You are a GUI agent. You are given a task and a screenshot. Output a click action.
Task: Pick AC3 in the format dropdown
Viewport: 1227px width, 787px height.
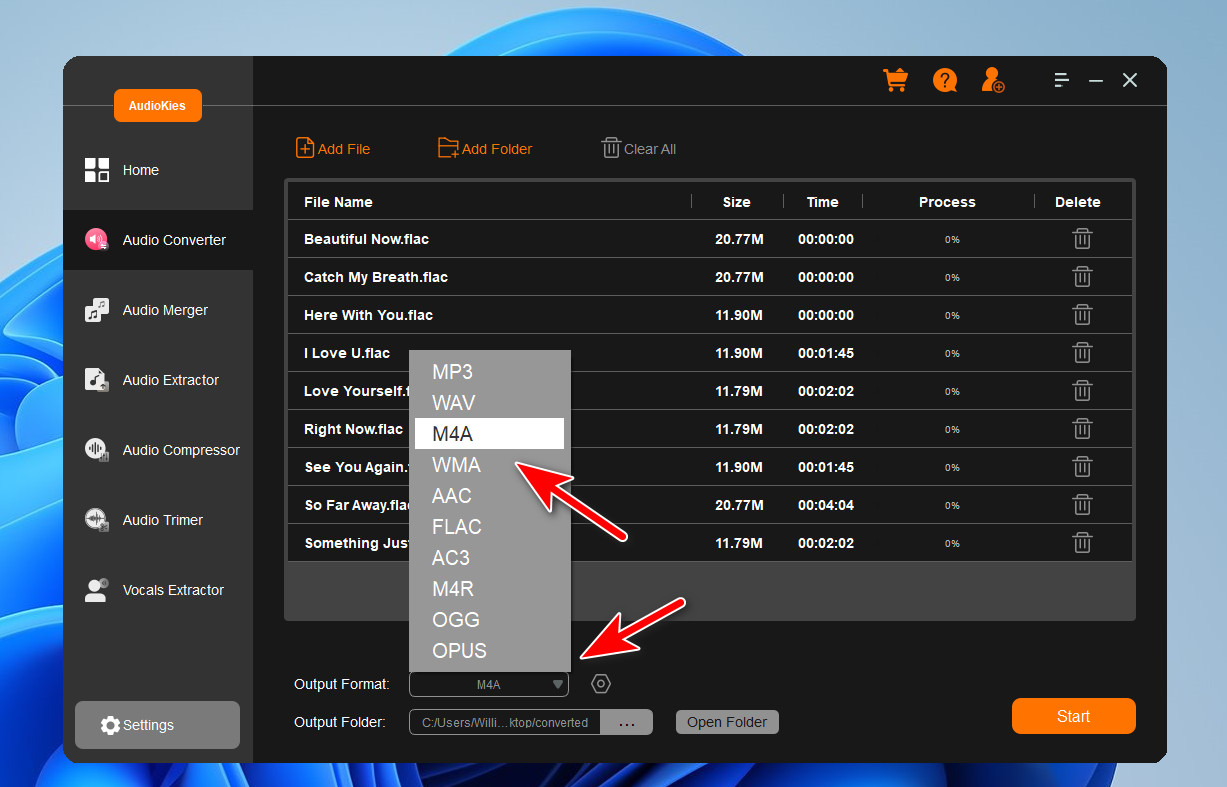pyautogui.click(x=490, y=558)
